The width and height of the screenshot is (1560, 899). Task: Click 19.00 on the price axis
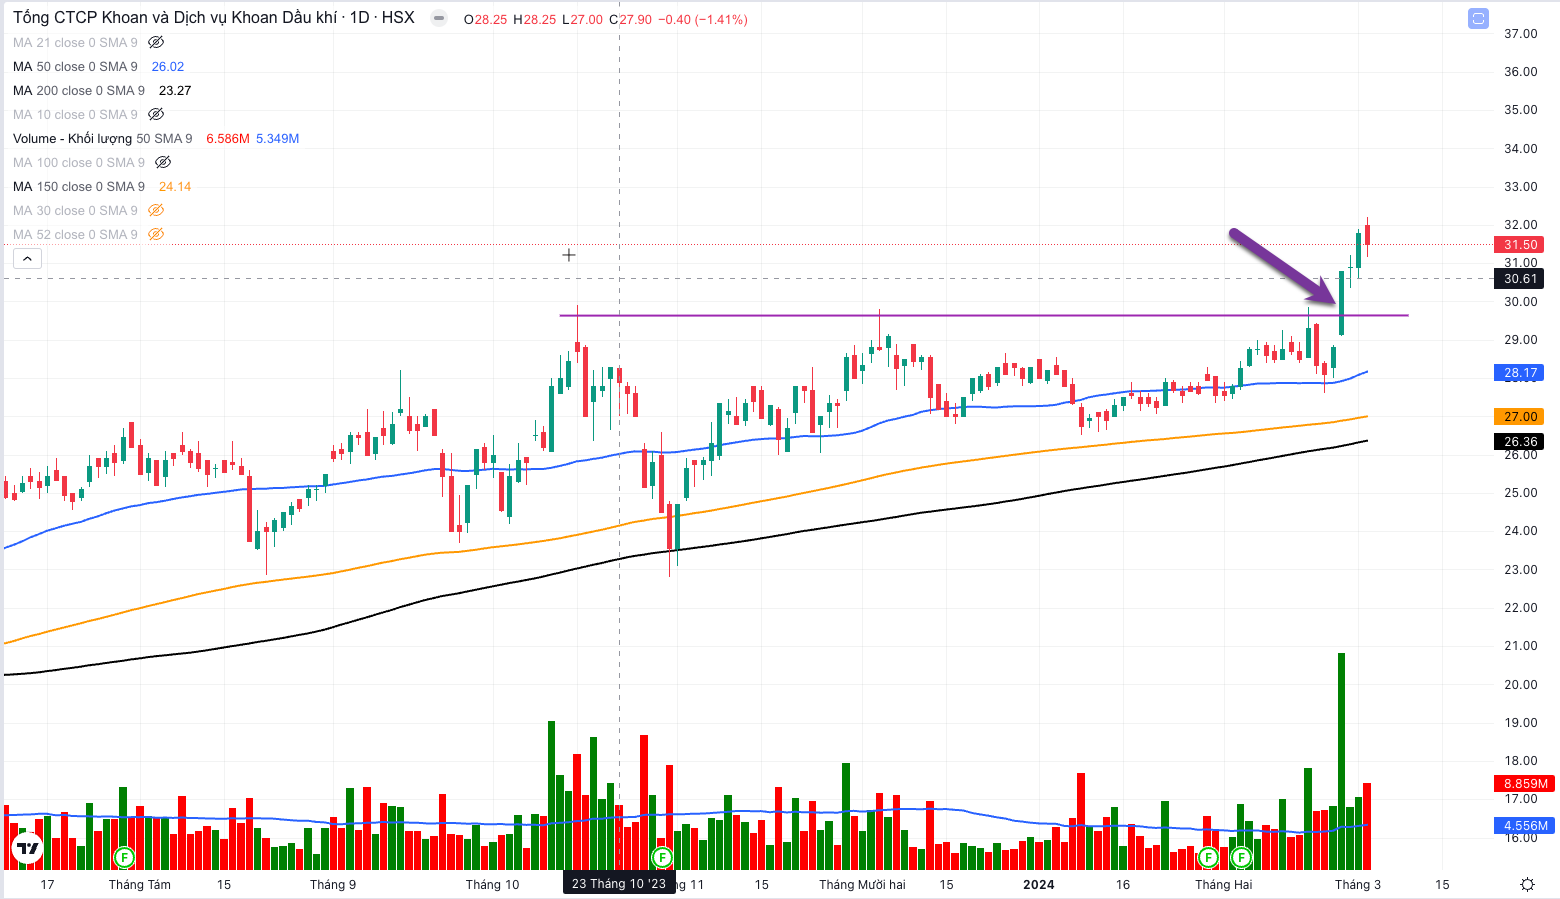pos(1520,723)
